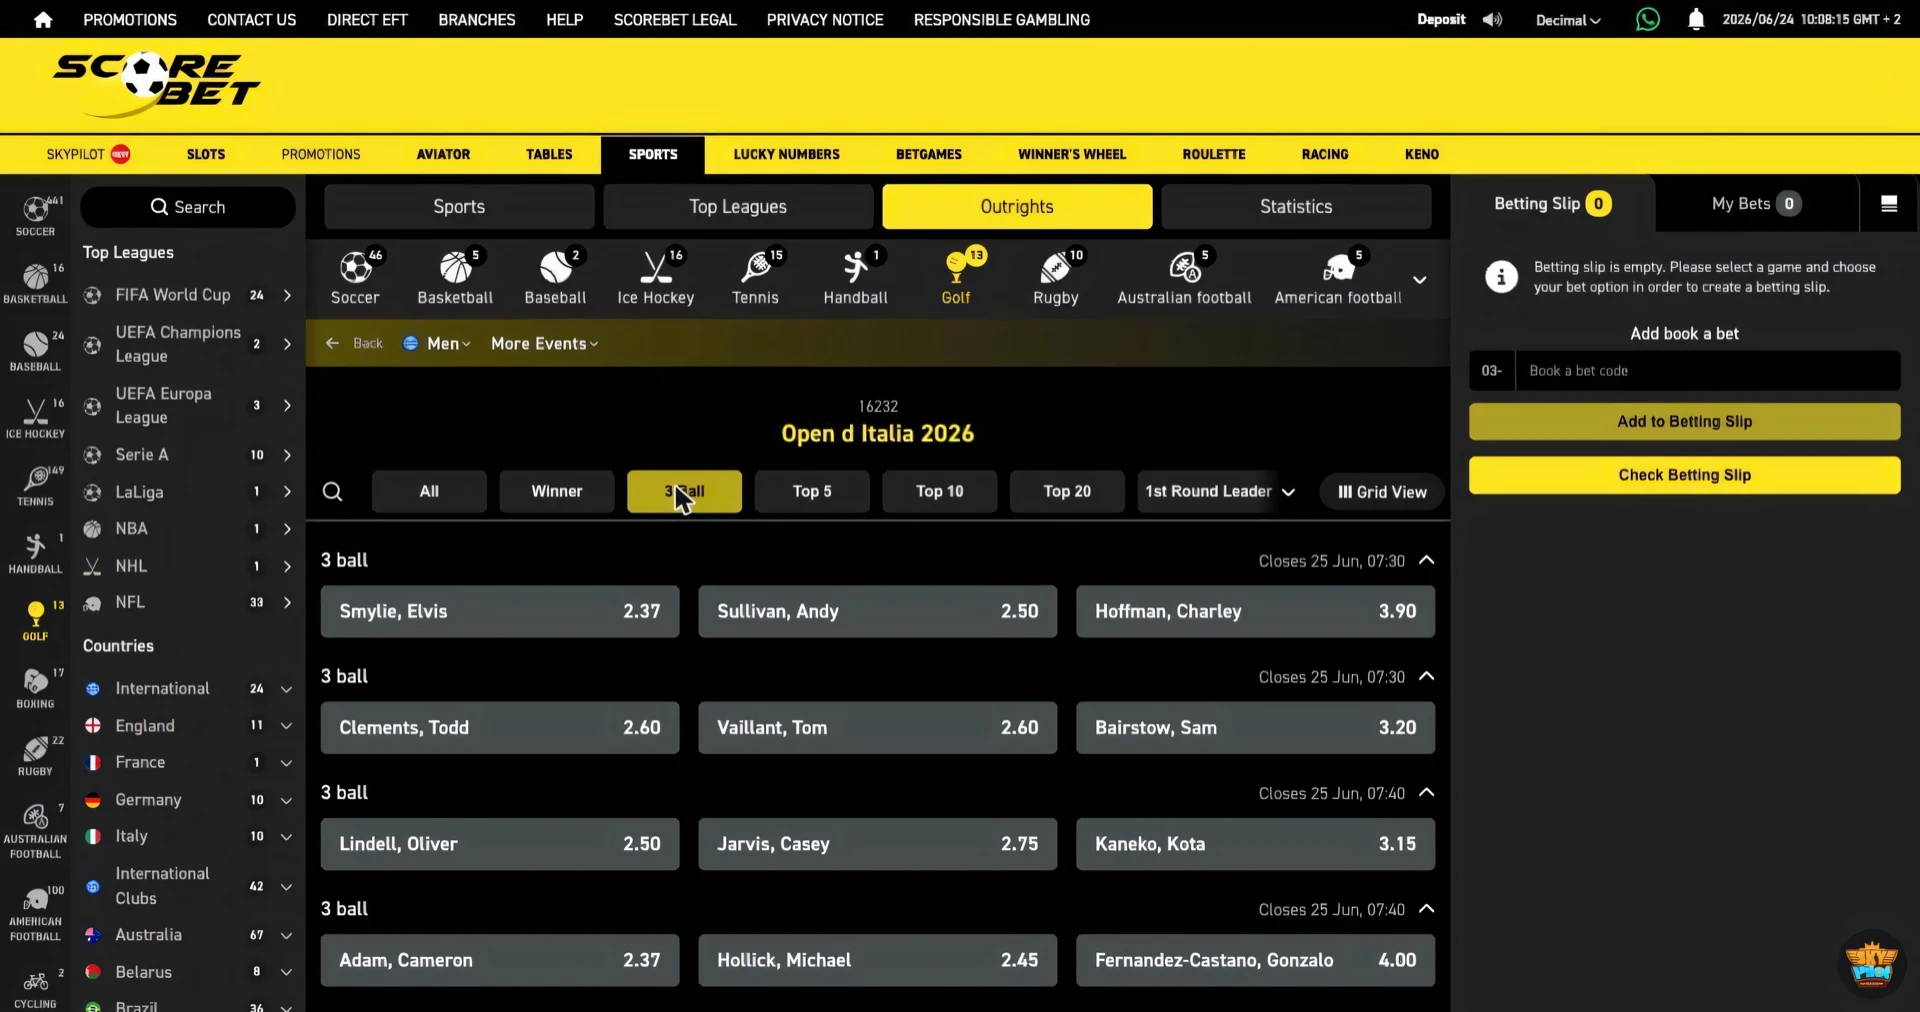Select Boxing icon in left sidebar
The image size is (1920, 1012).
[x=35, y=688]
